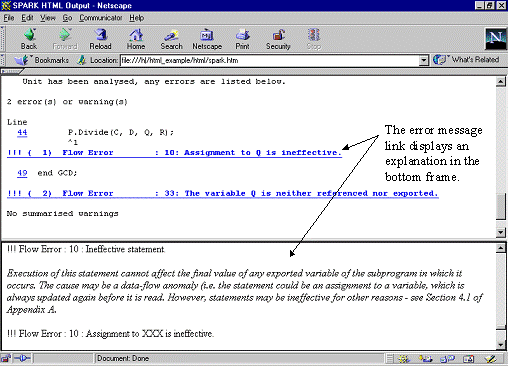This screenshot has height=366, width=508.
Task: Click heading 'Flow Error : 10 : Ineffective statement'
Action: 86,249
